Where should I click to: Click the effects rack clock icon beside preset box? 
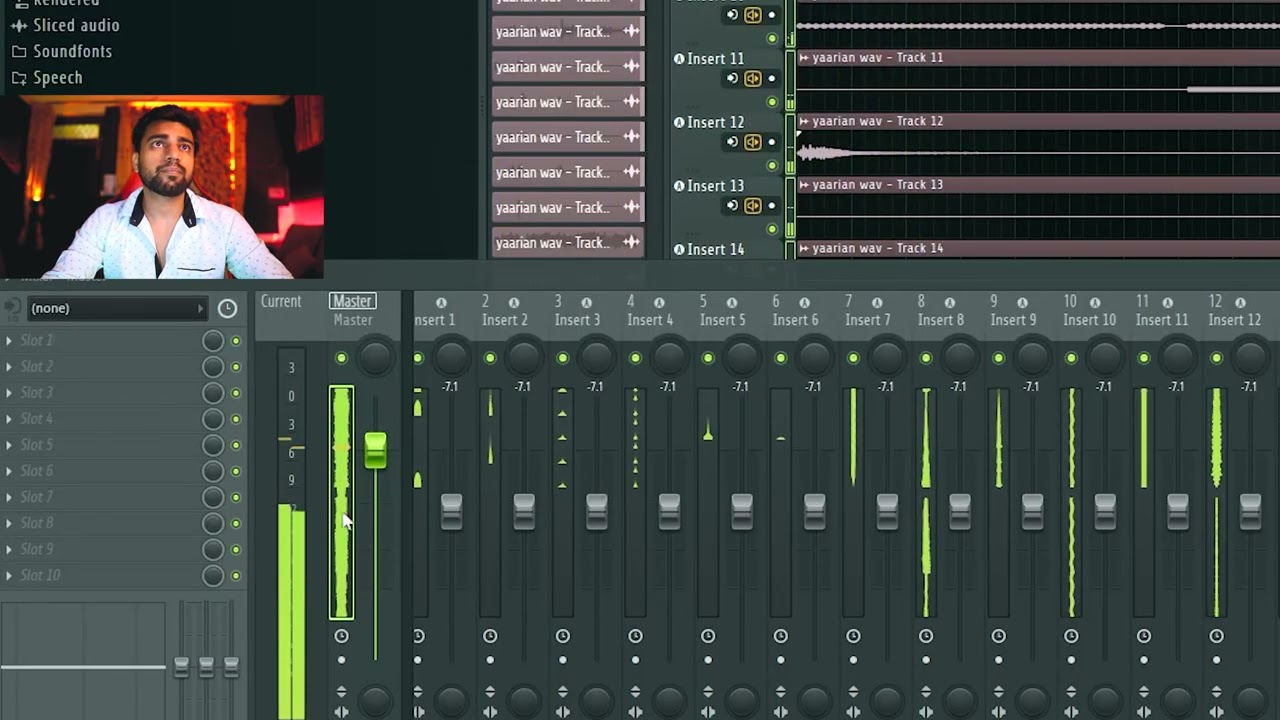point(227,308)
